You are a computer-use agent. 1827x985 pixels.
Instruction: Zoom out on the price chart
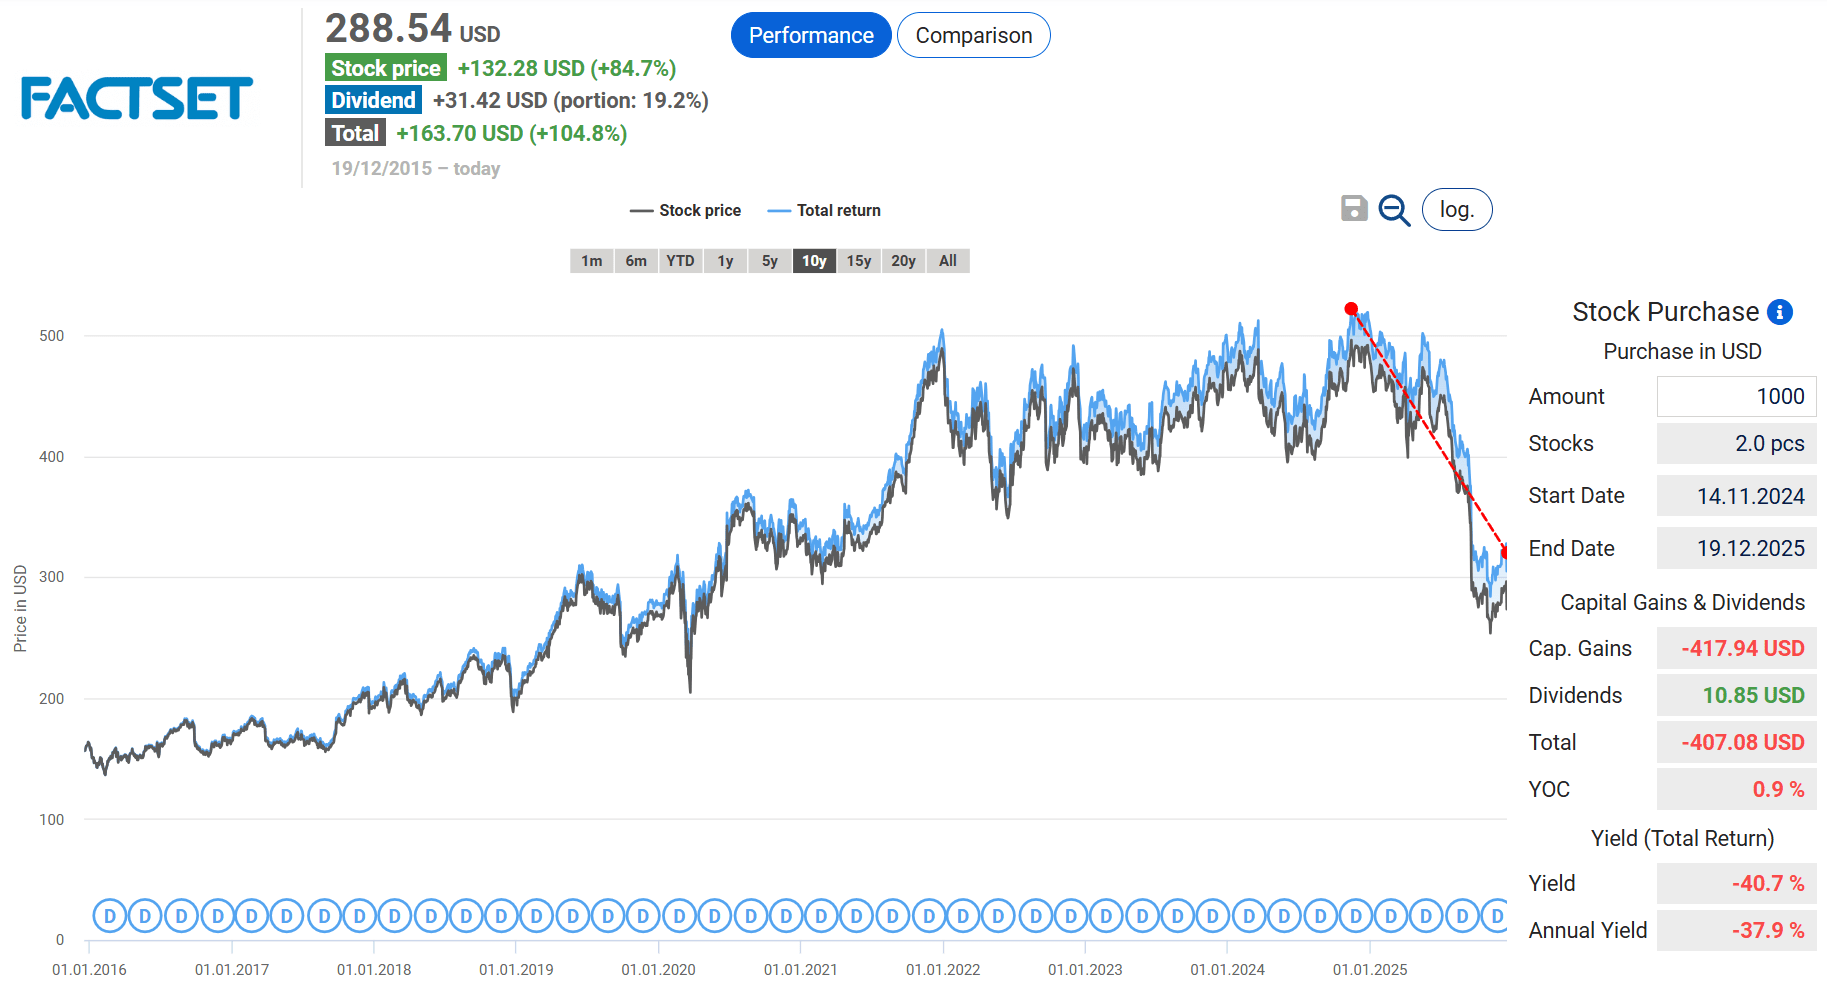(x=1394, y=210)
